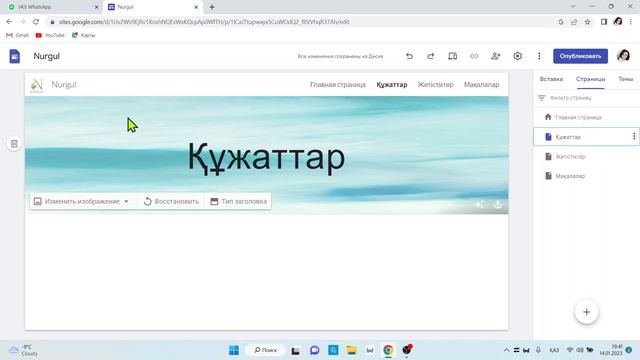Open Карты bookmark

pyautogui.click(x=83, y=35)
